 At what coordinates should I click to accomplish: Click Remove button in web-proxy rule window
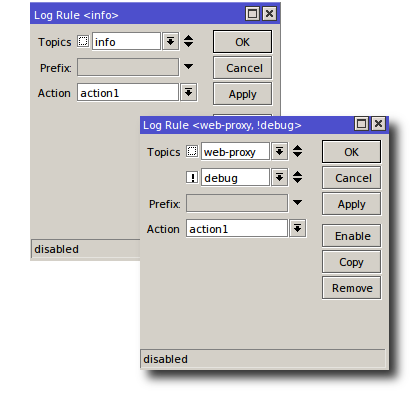(352, 288)
